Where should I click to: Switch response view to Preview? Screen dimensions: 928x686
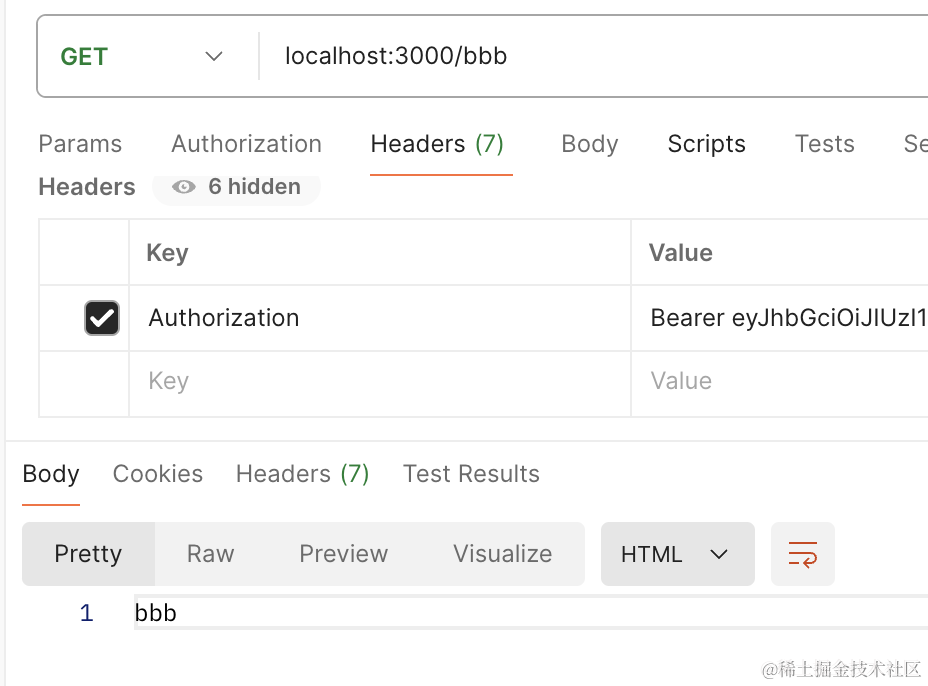(343, 554)
